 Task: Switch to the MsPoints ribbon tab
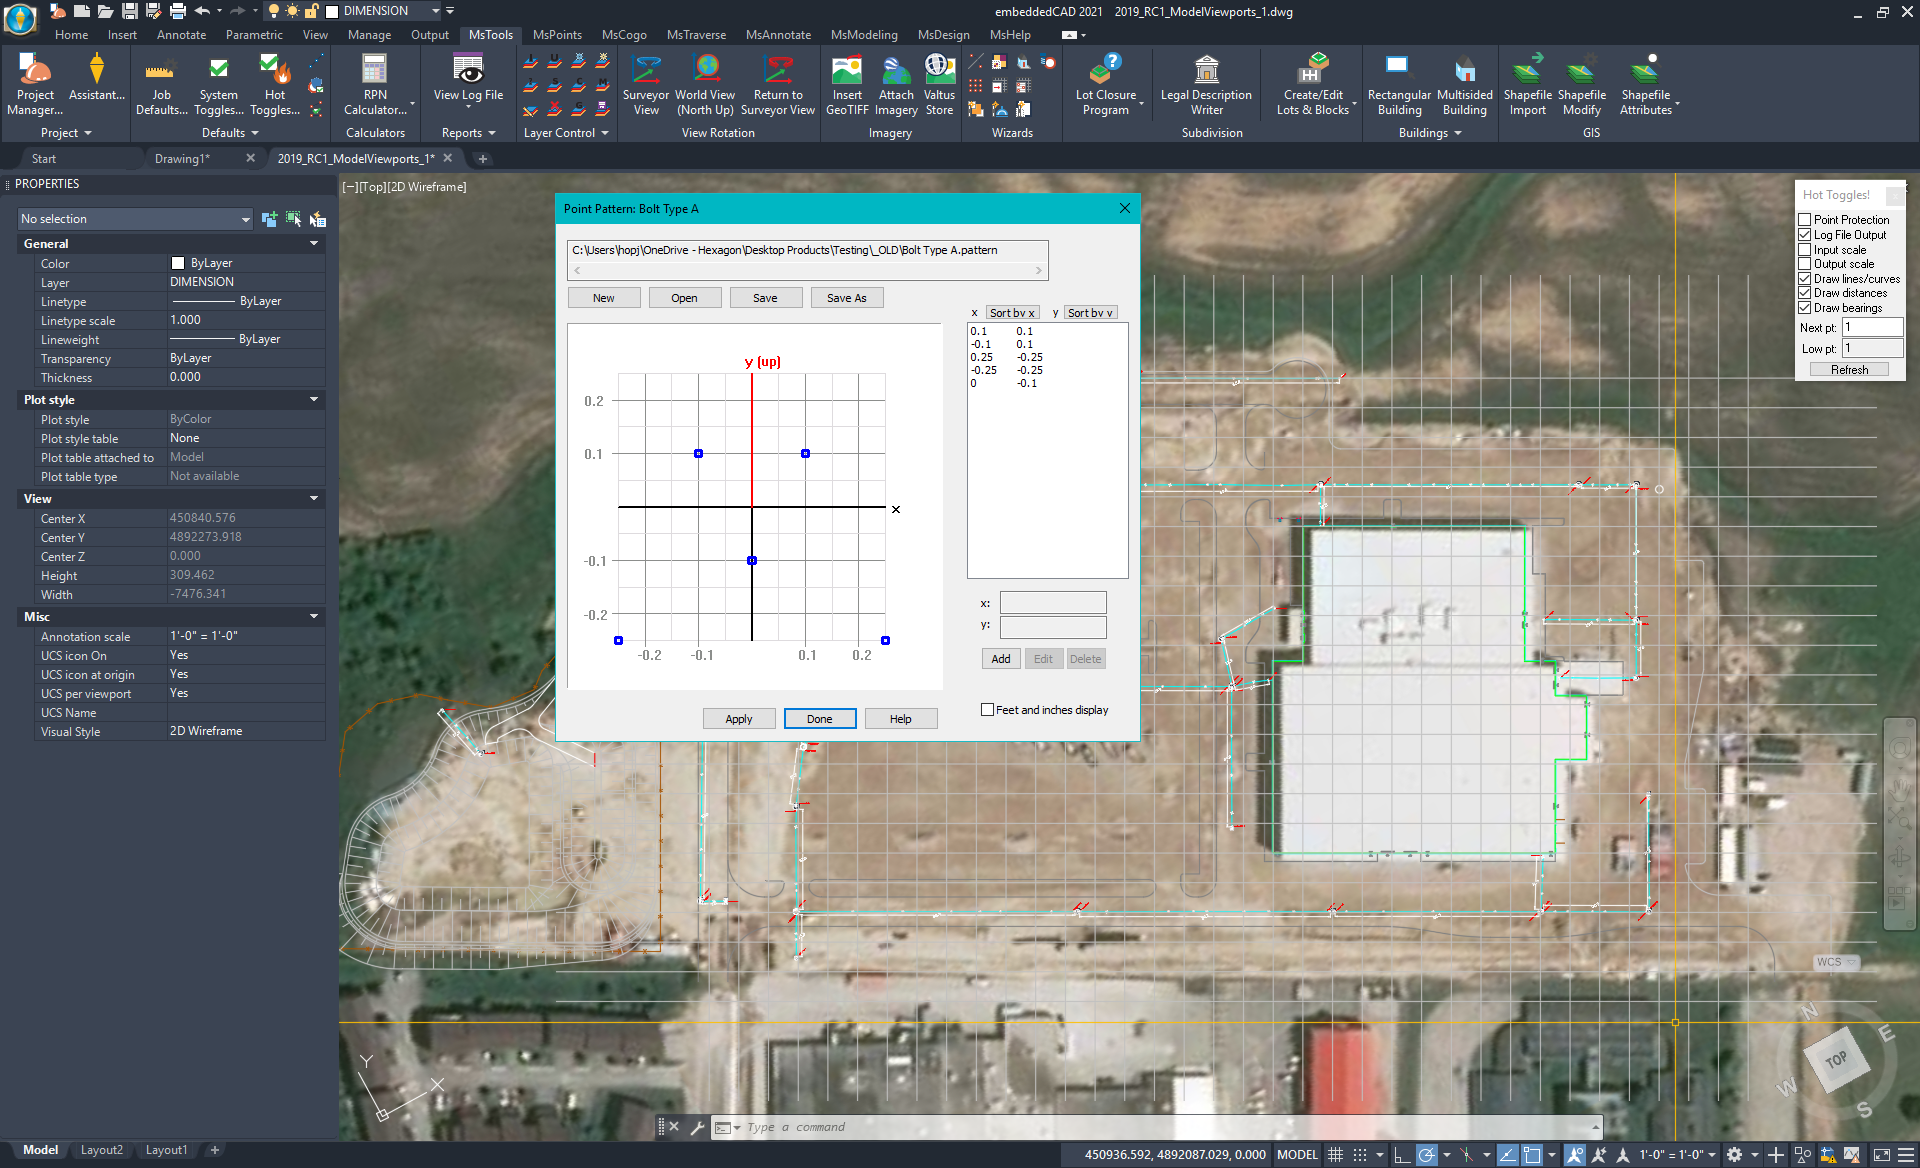(557, 34)
